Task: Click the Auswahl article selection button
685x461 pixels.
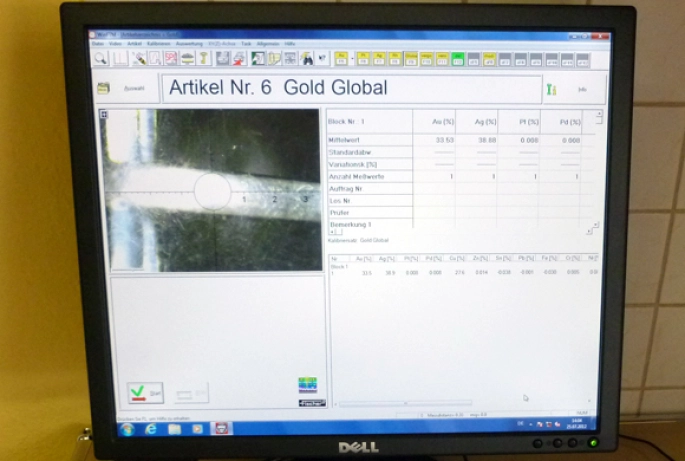Action: click(x=134, y=88)
